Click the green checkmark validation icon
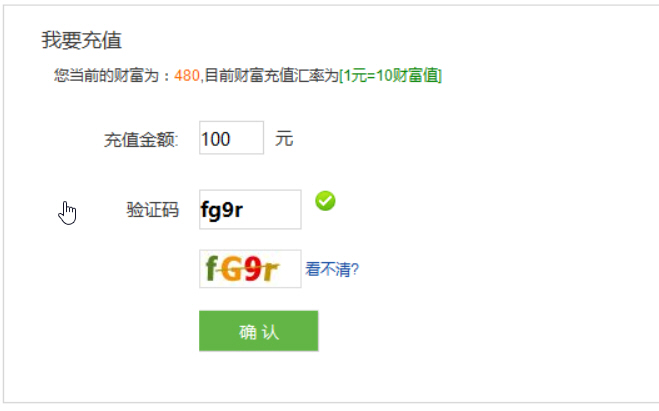Image resolution: width=659 pixels, height=411 pixels. (325, 201)
